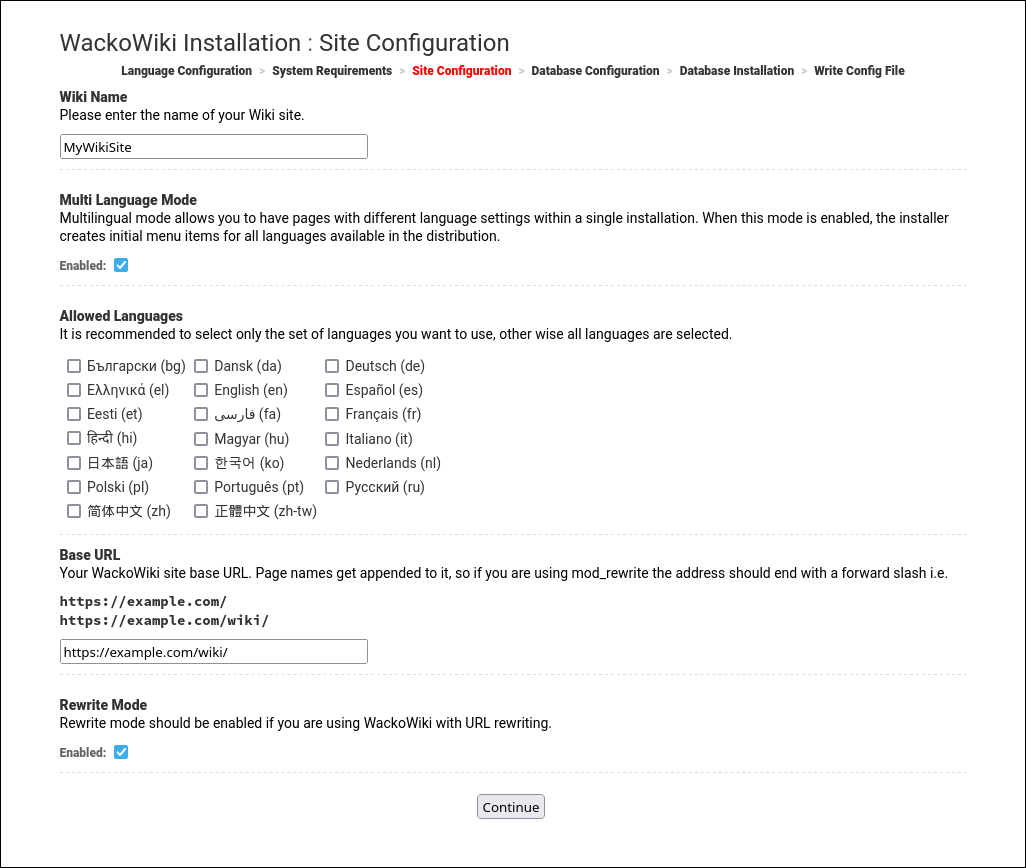Open the Language Configuration step
Image resolution: width=1026 pixels, height=868 pixels.
pos(186,71)
